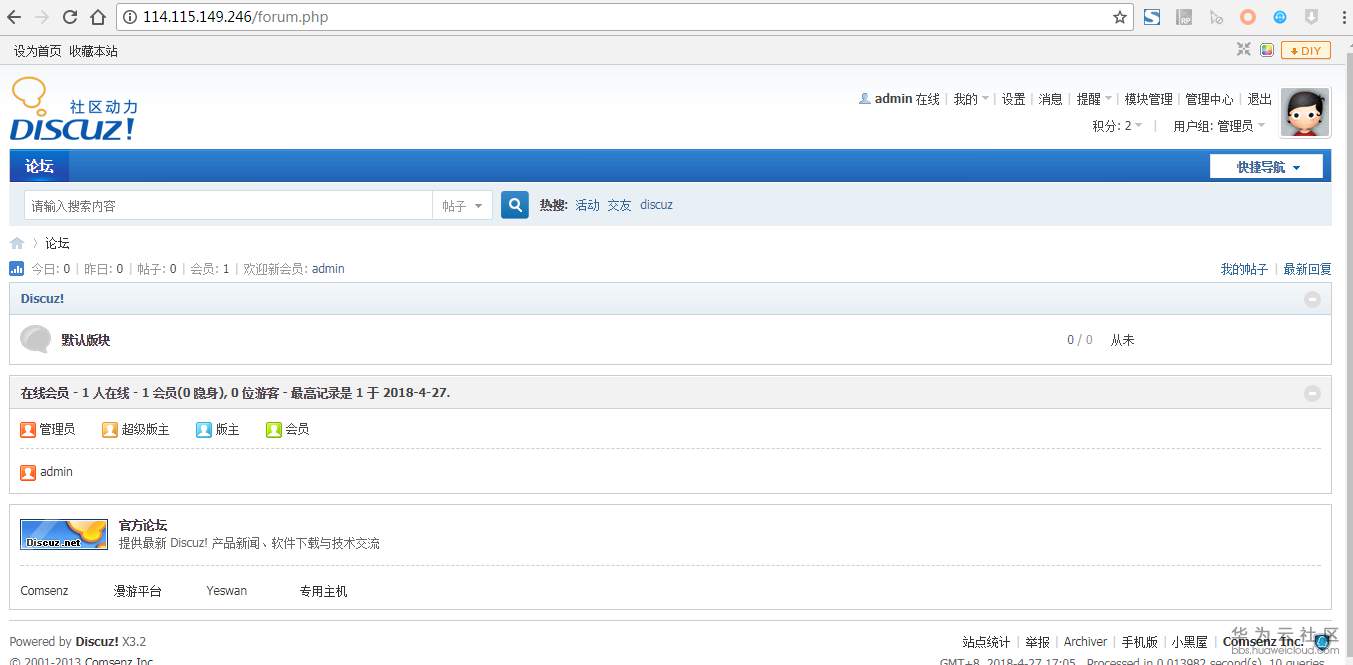
Task: Open the 快捷导航 quick navigation dropdown
Action: [x=1266, y=167]
